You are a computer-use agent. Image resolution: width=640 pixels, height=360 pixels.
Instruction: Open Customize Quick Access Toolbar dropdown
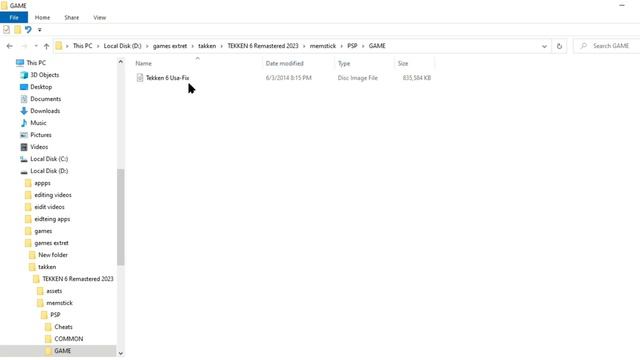tap(40, 30)
